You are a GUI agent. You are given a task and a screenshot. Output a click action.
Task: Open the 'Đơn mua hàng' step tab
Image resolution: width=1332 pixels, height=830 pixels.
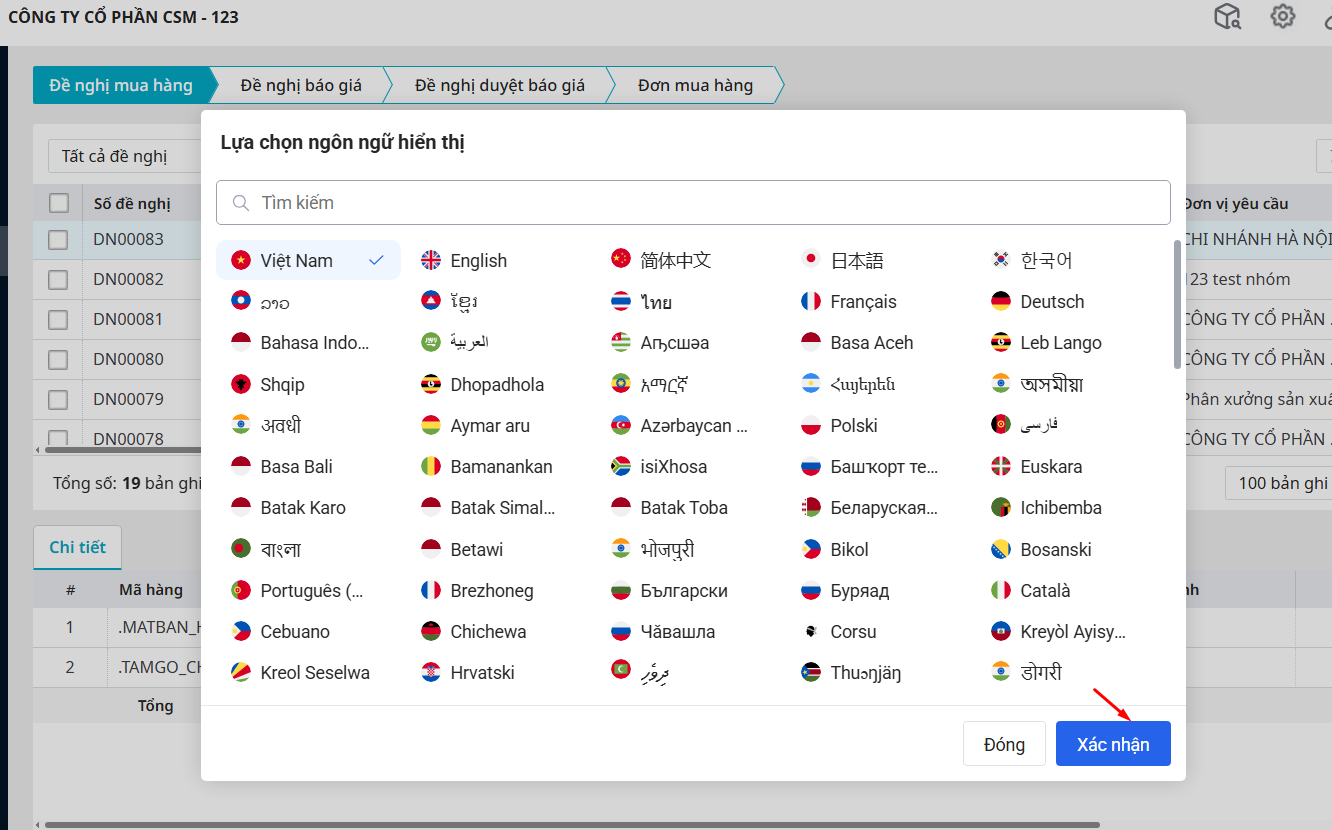(695, 85)
